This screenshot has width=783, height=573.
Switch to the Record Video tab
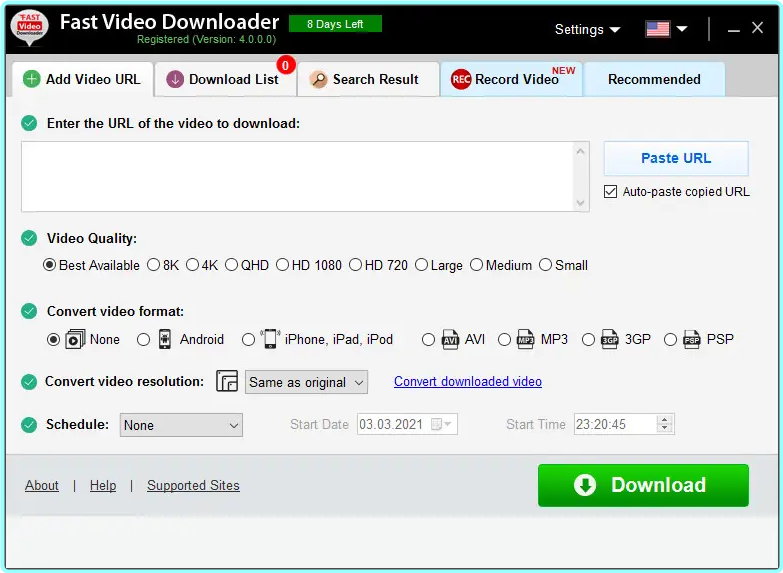[x=511, y=79]
